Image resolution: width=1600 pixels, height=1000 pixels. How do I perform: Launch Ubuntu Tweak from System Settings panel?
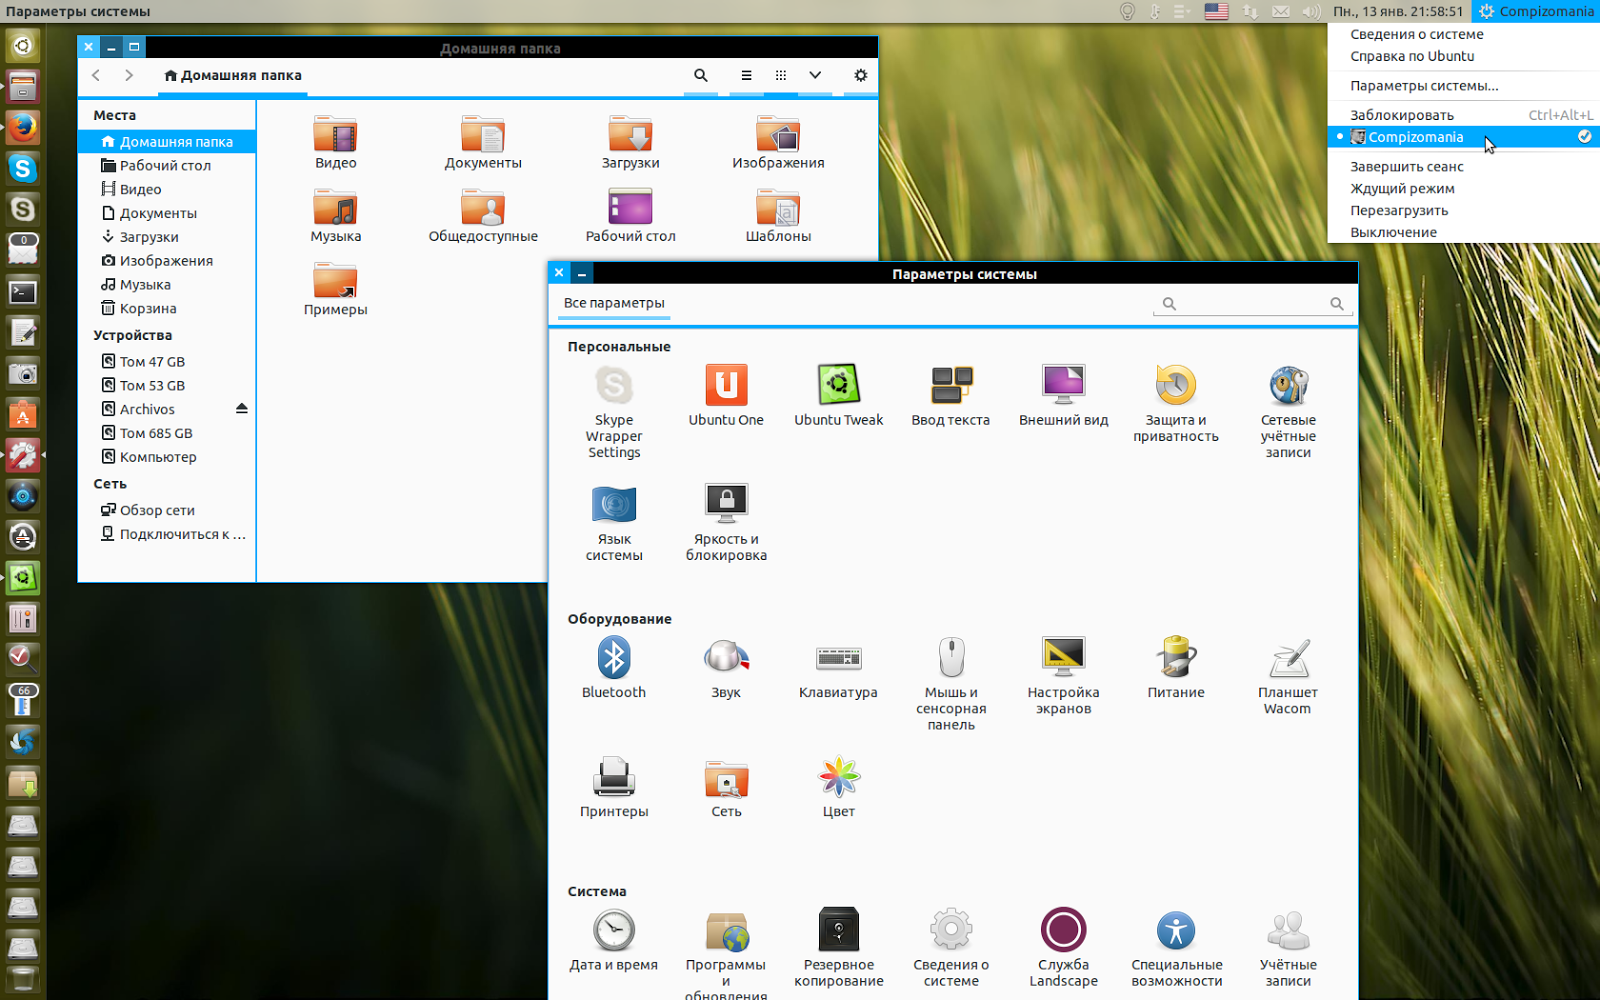(838, 396)
